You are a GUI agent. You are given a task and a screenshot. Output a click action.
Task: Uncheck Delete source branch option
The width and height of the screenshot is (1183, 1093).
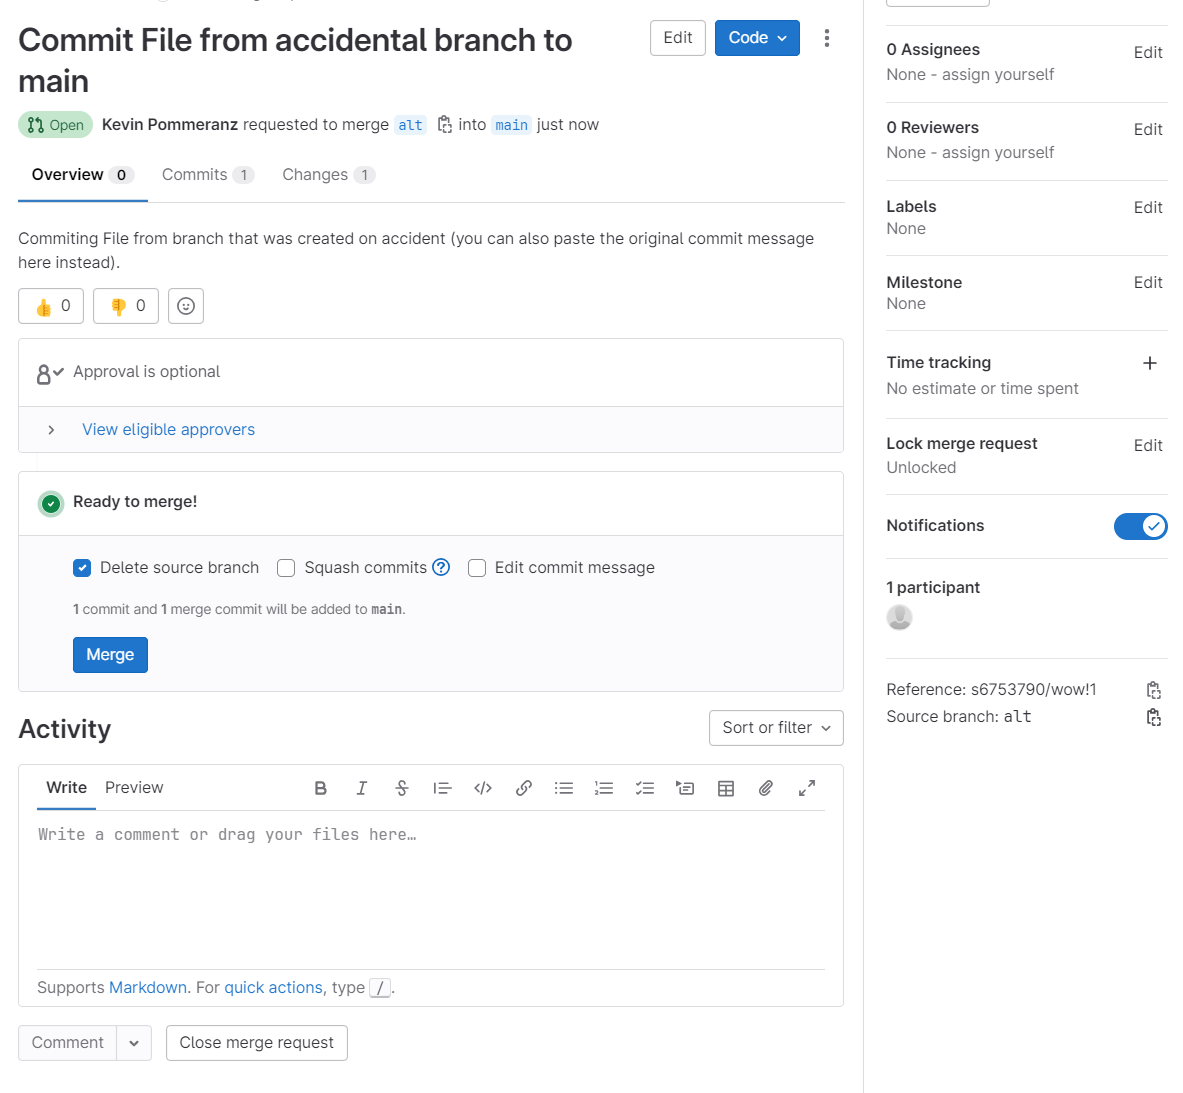click(82, 568)
